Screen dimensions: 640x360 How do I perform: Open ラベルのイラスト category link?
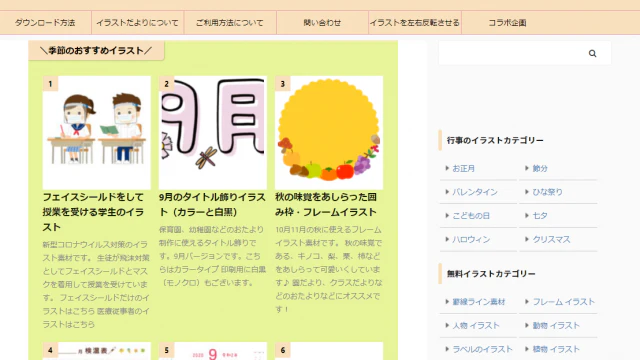(482, 349)
